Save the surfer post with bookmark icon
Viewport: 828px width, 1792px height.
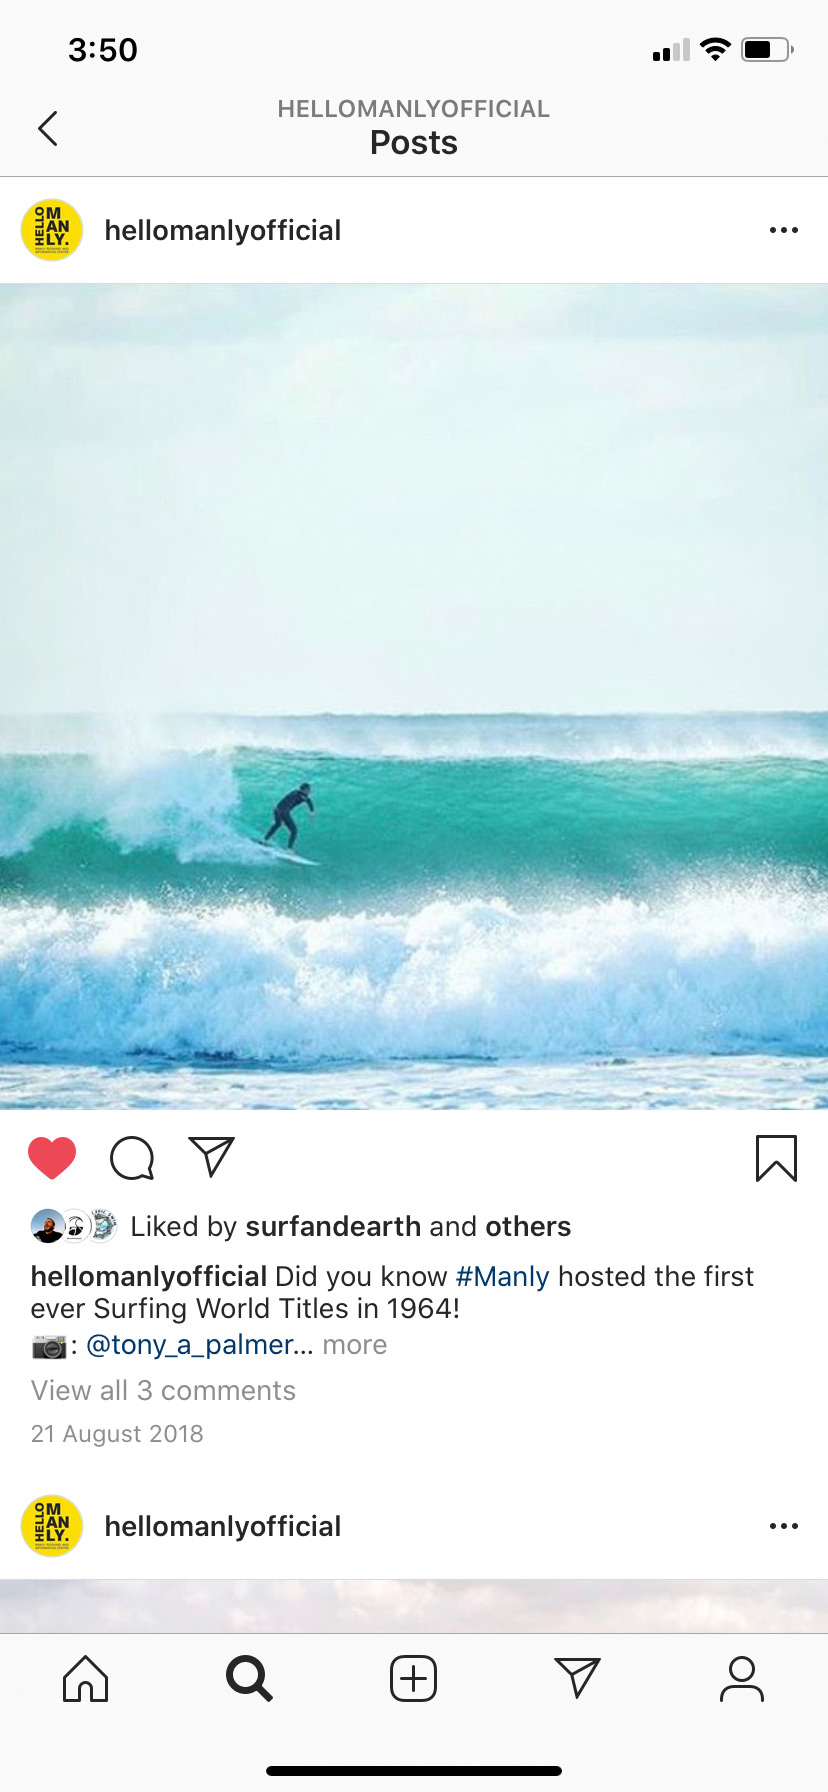point(776,1158)
